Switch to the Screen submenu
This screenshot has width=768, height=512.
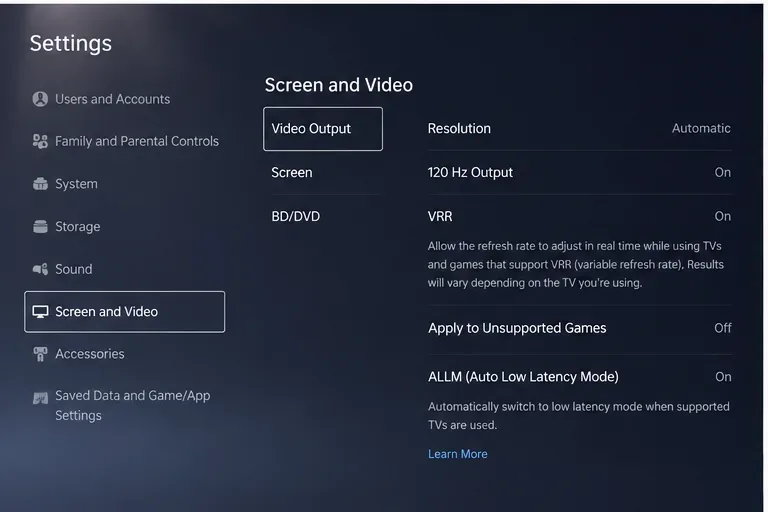pyautogui.click(x=292, y=172)
